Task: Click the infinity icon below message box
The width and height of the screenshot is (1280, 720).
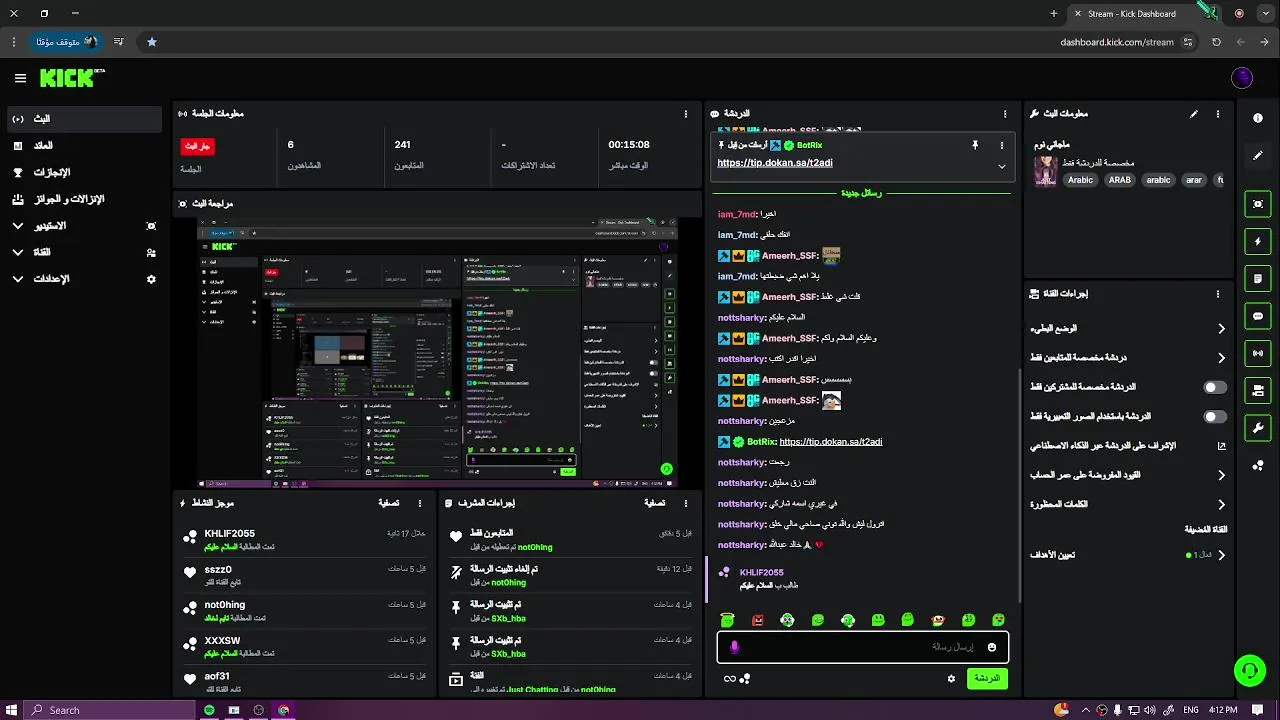Action: [x=730, y=679]
